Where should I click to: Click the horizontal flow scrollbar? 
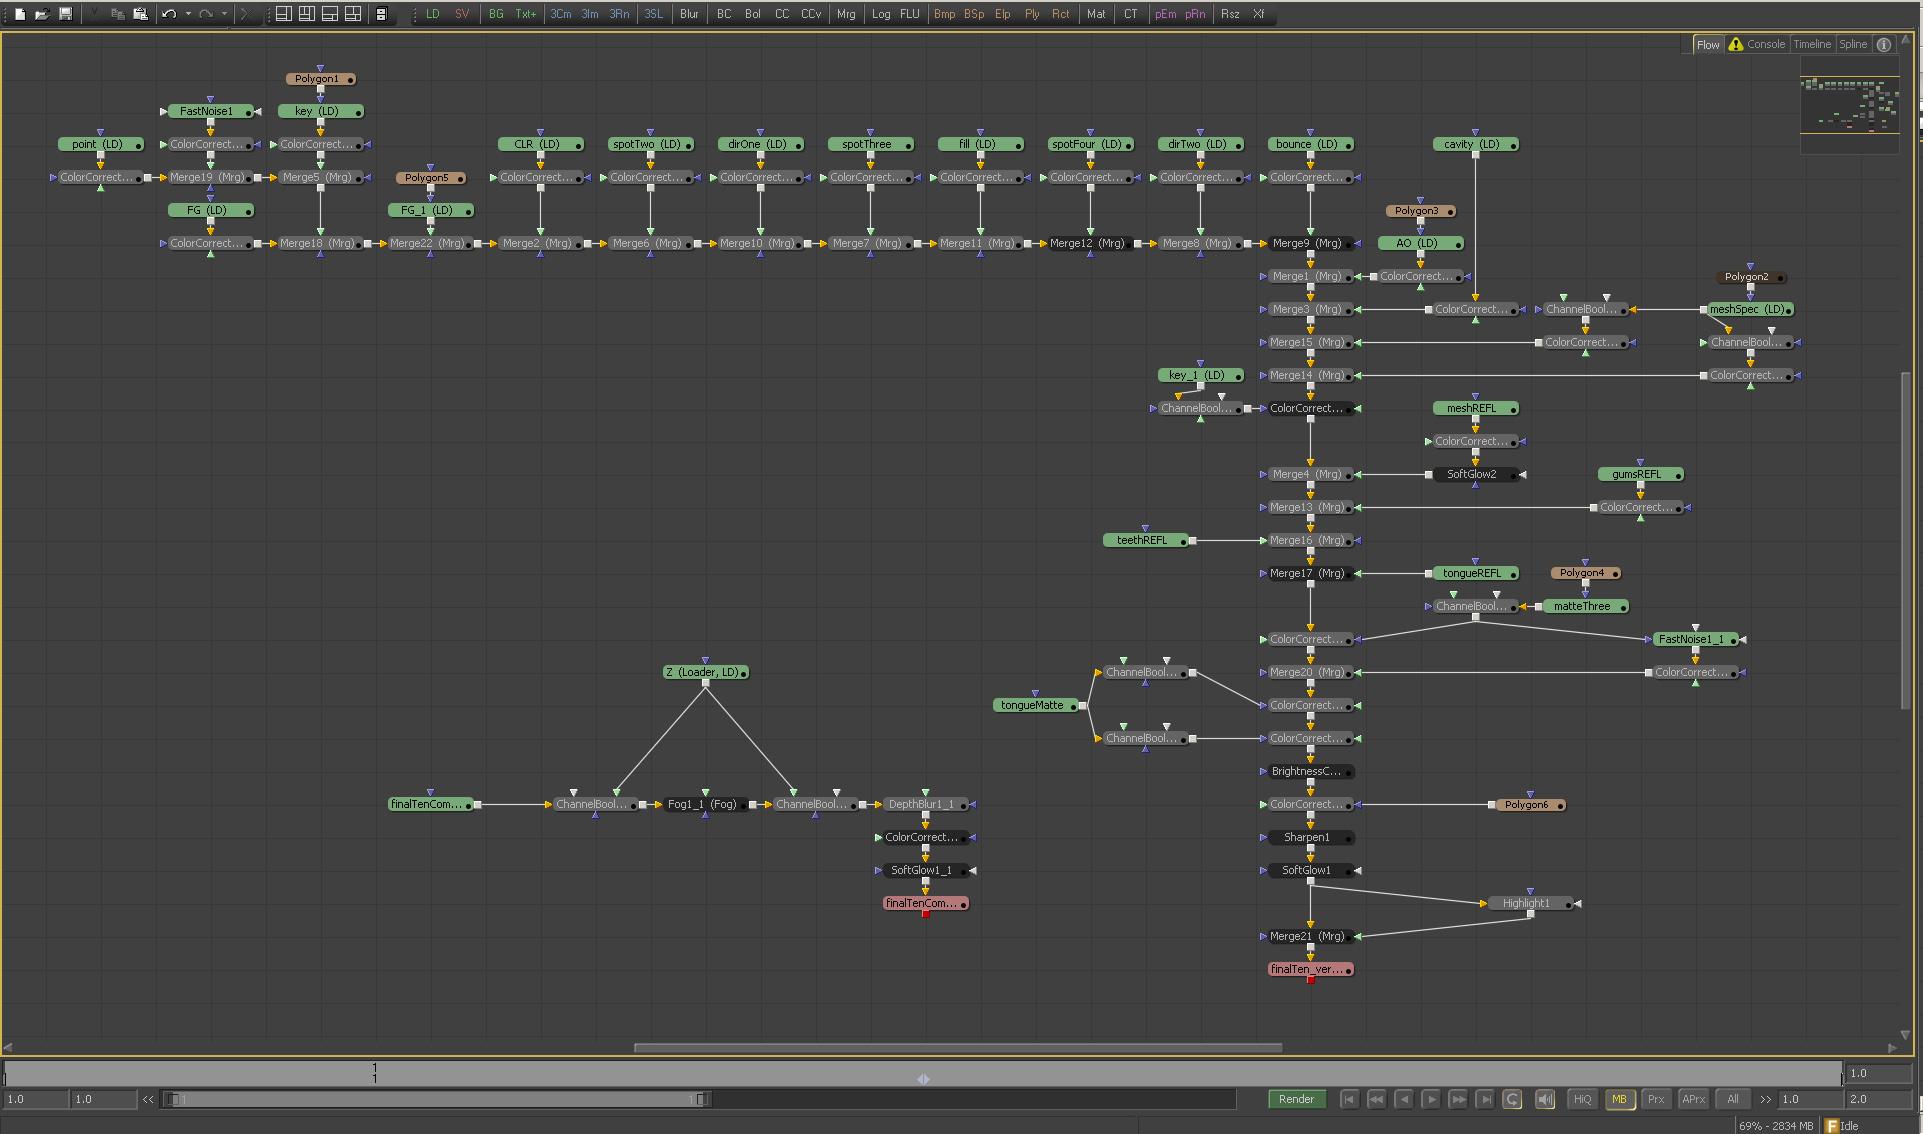[x=958, y=1048]
